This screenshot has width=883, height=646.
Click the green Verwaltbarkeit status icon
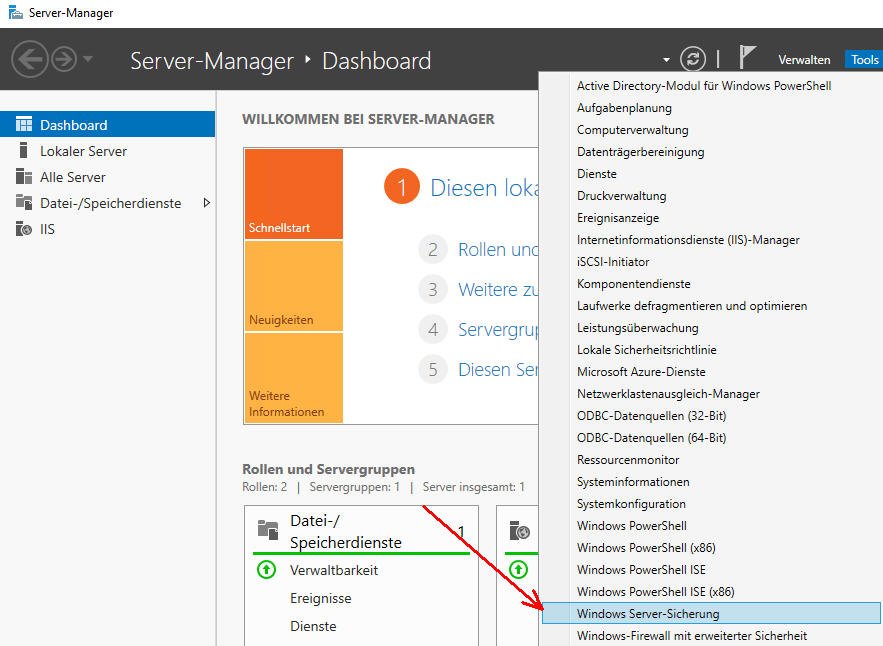266,570
